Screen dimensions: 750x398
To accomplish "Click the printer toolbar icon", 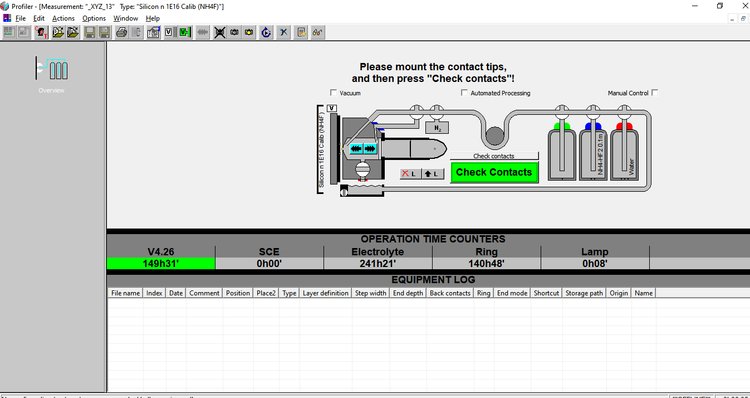I will (121, 33).
